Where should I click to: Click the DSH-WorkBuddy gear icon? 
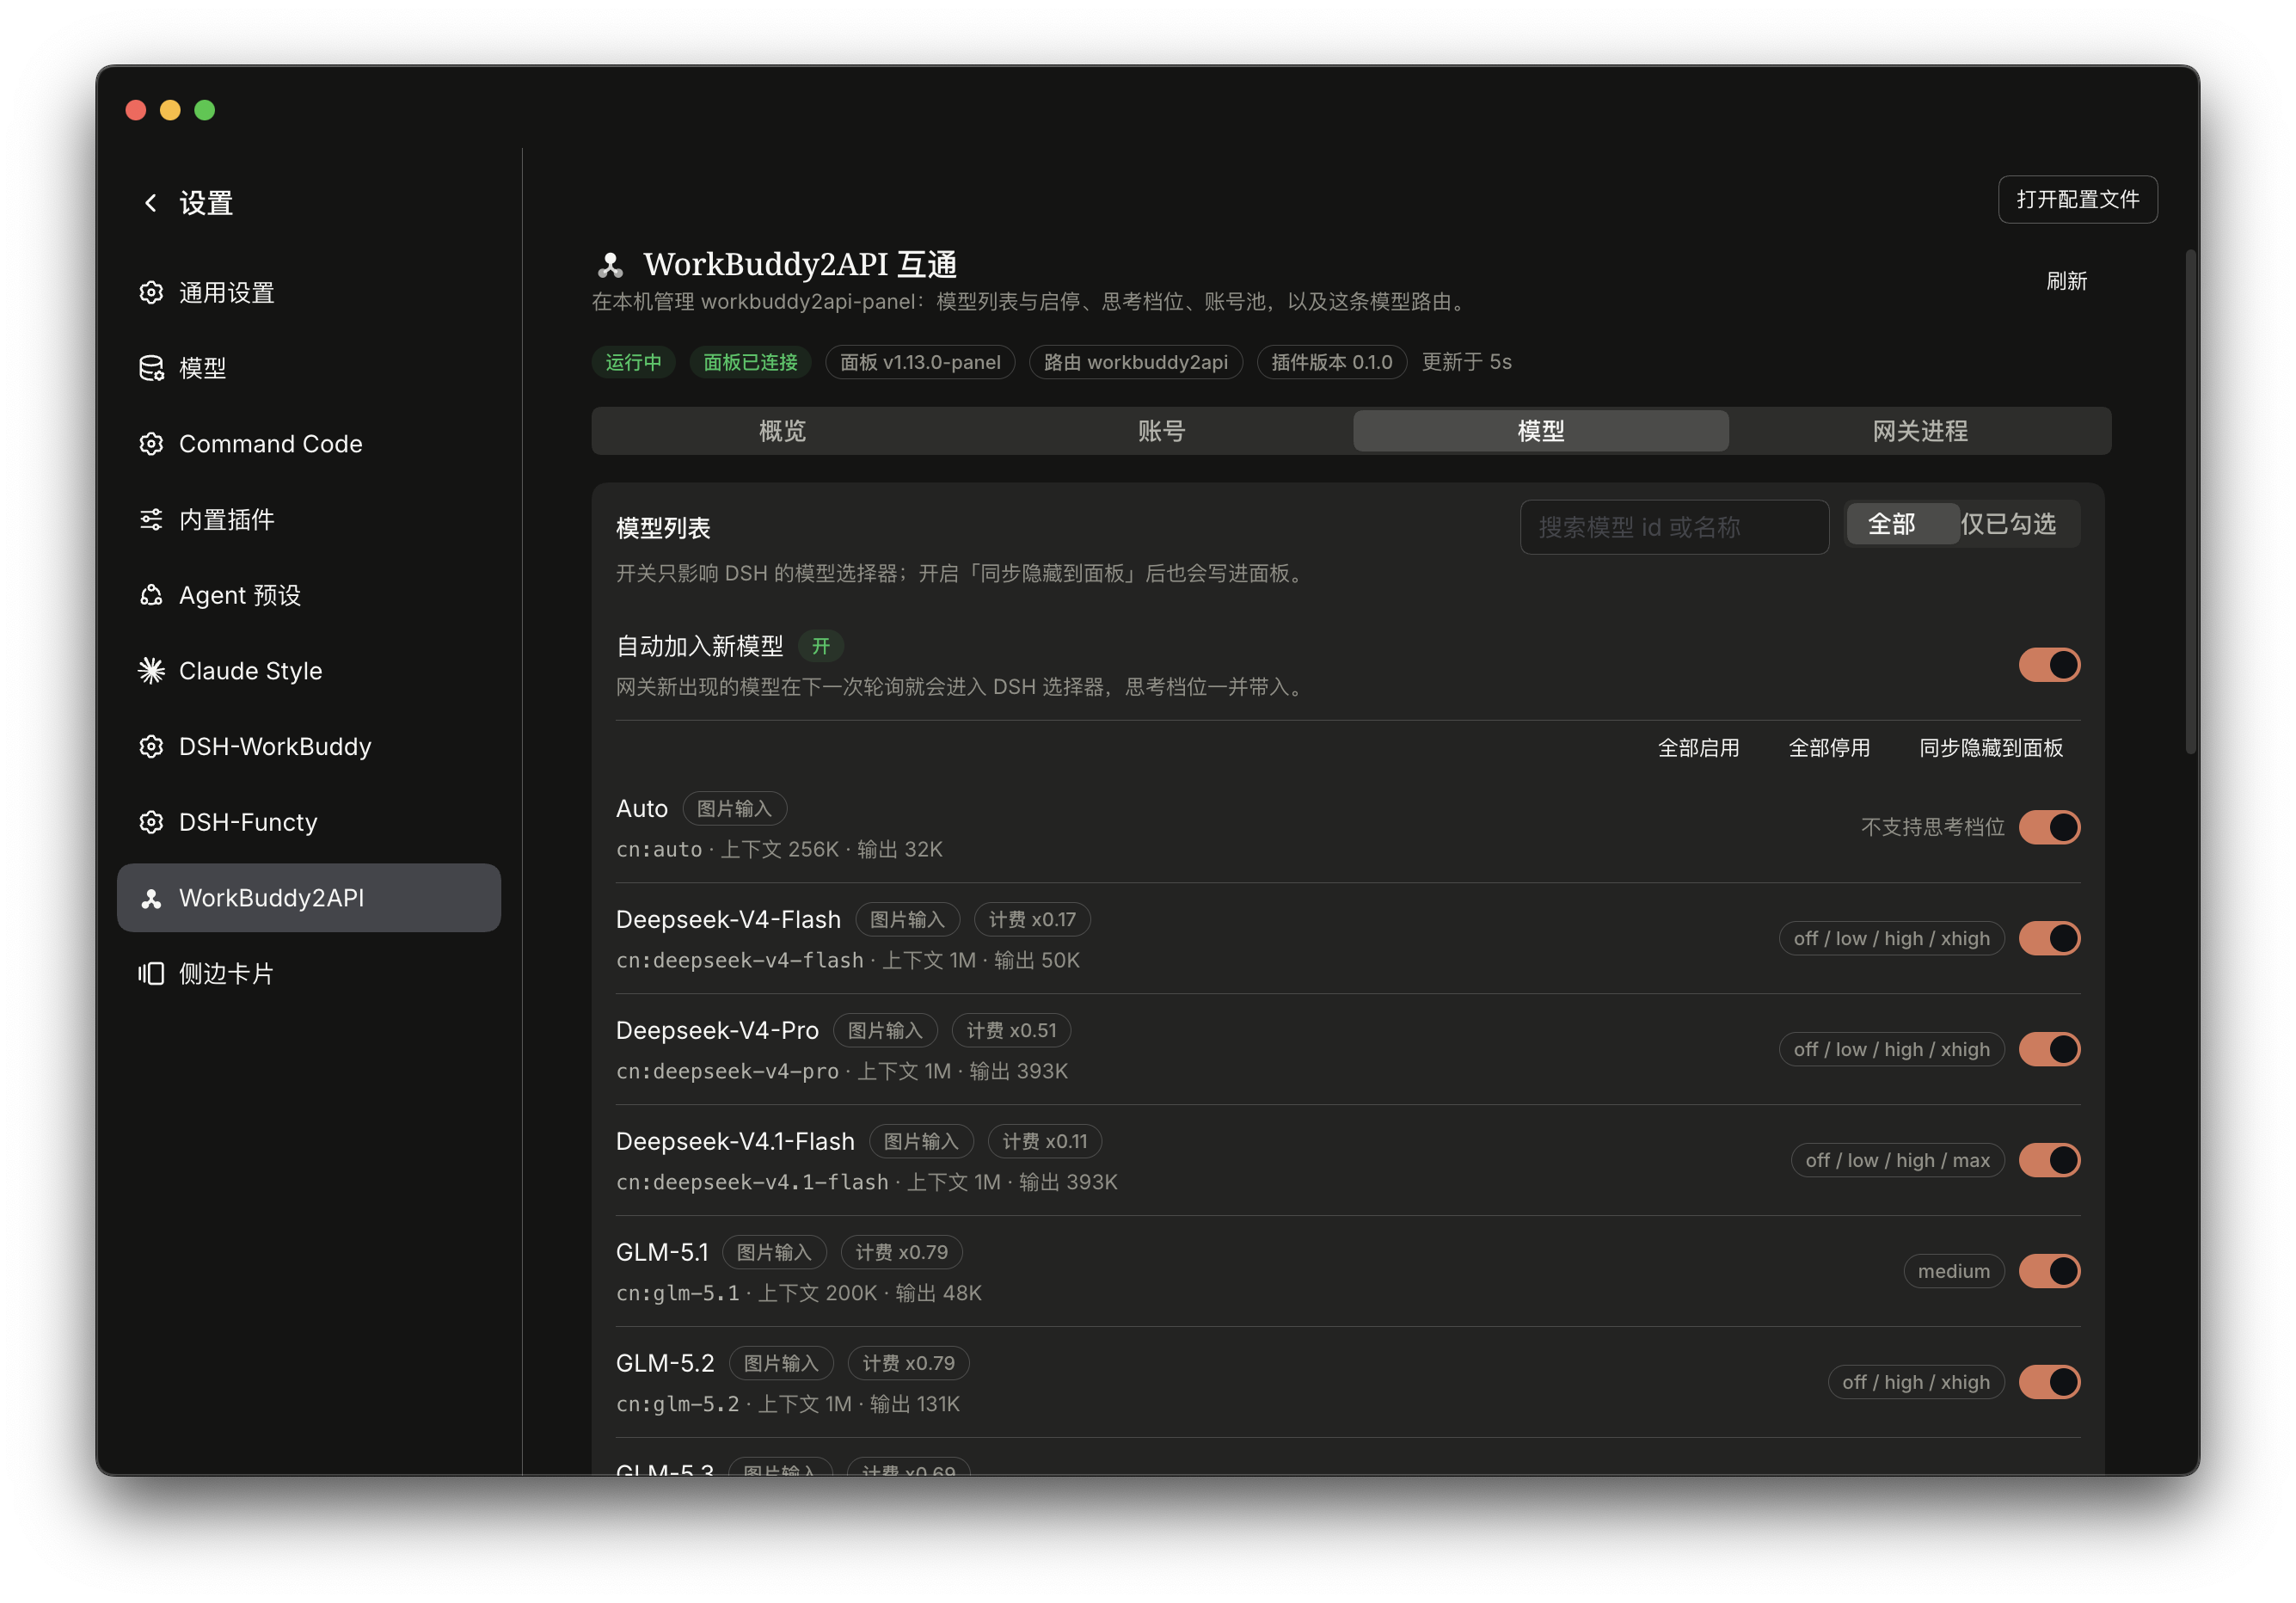click(x=151, y=746)
